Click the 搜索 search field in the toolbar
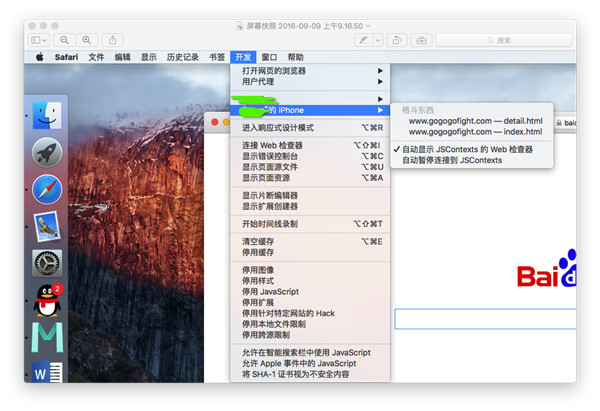 [x=517, y=40]
